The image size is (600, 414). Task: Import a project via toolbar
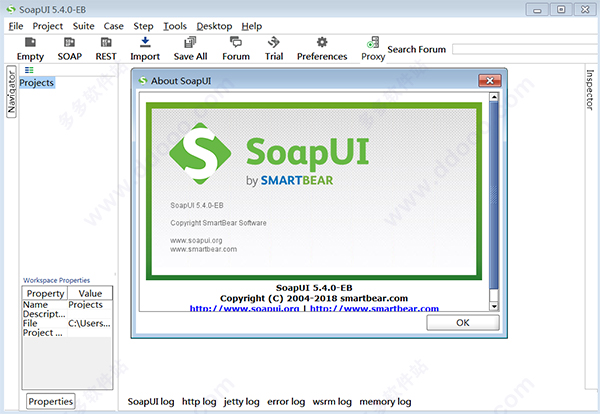pos(145,49)
